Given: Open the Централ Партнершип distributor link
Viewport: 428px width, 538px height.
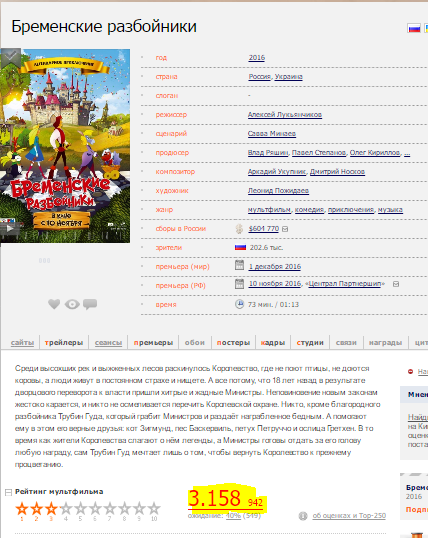Looking at the screenshot, I should [x=345, y=283].
